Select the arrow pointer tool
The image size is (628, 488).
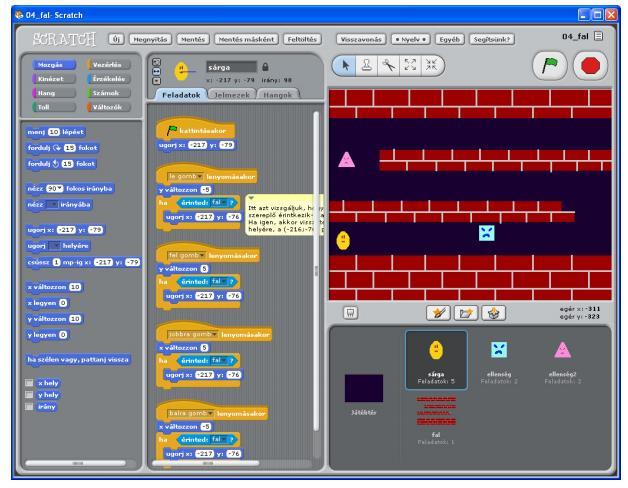346,65
